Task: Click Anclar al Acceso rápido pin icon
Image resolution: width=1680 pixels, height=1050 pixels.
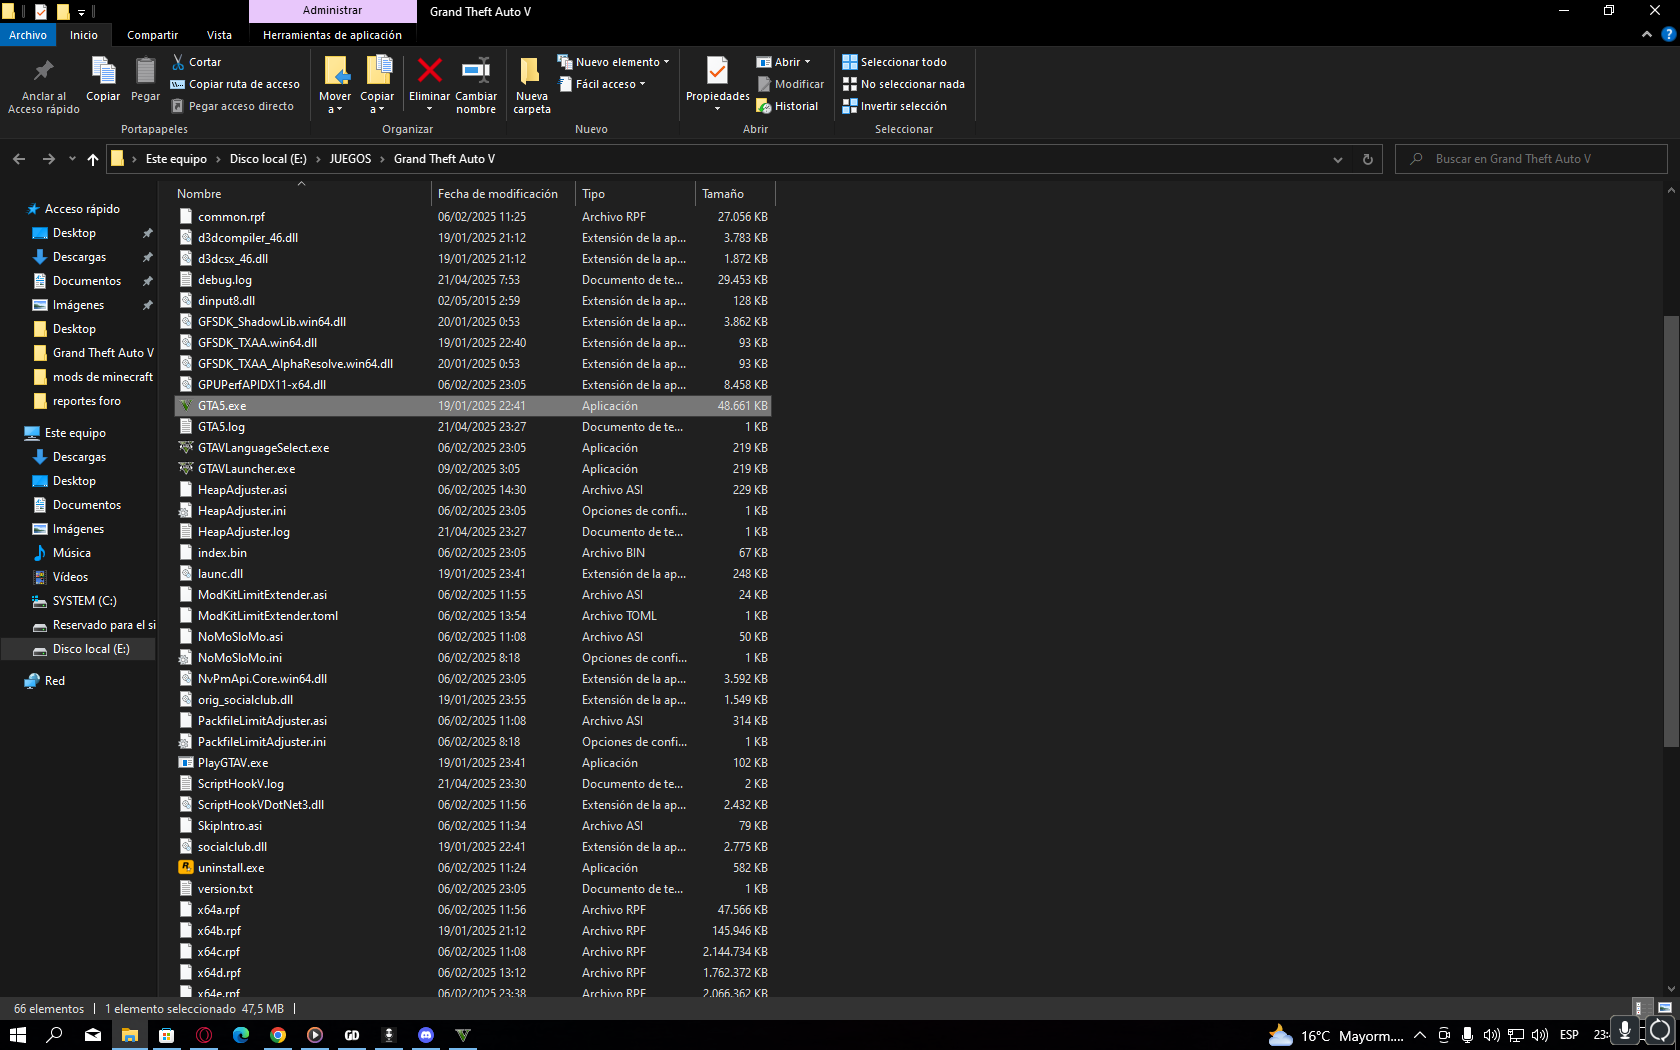Action: (43, 72)
